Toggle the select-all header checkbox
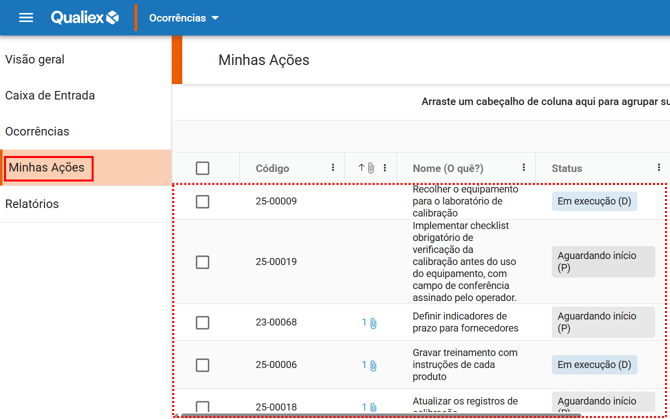Image resolution: width=670 pixels, height=419 pixels. pyautogui.click(x=203, y=168)
